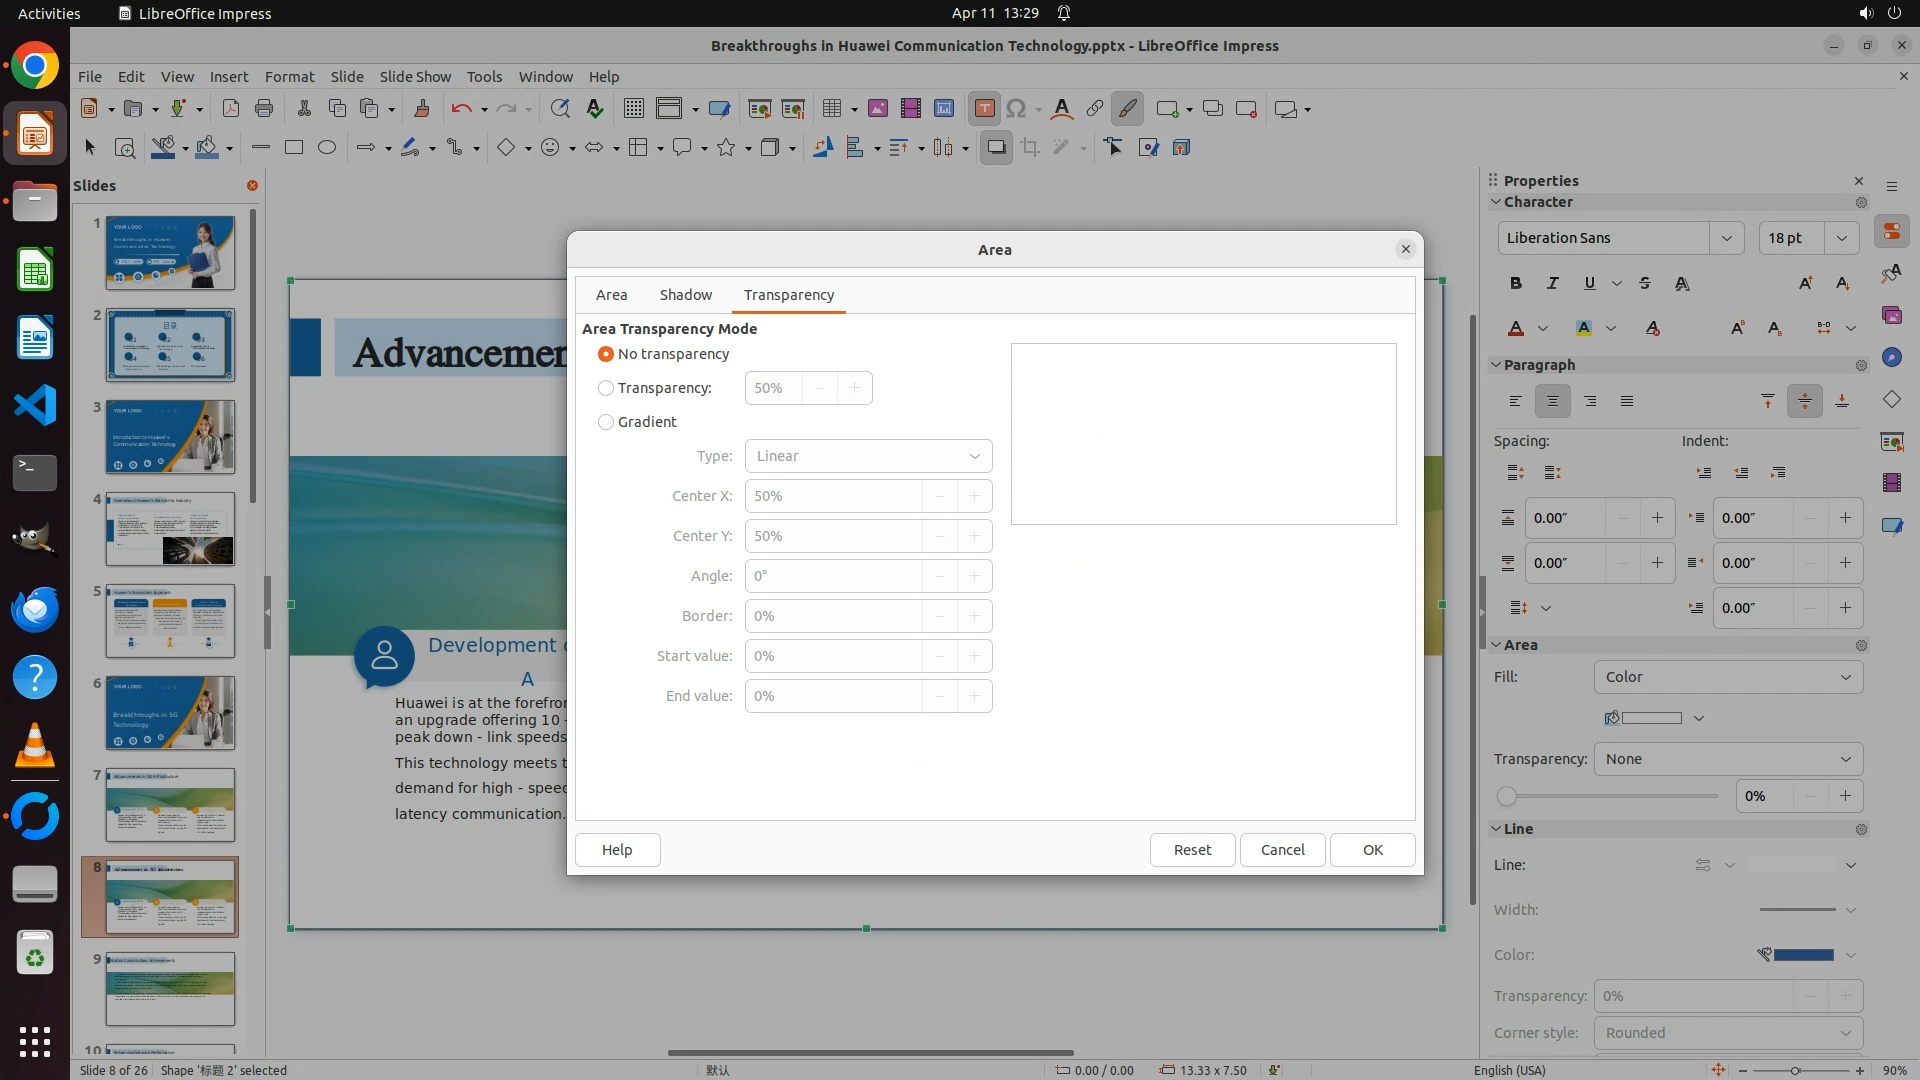Choose the Gradient transparency mode

[x=606, y=422]
